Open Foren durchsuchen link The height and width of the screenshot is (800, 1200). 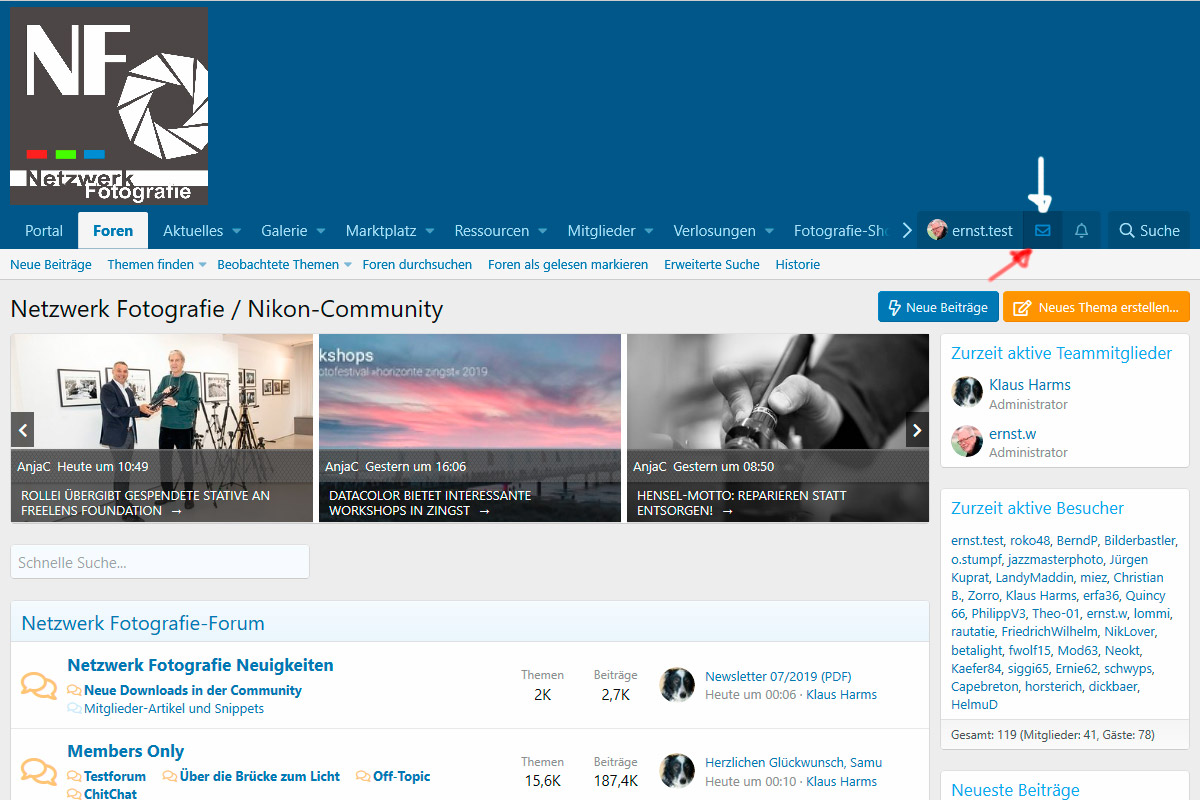tap(417, 265)
